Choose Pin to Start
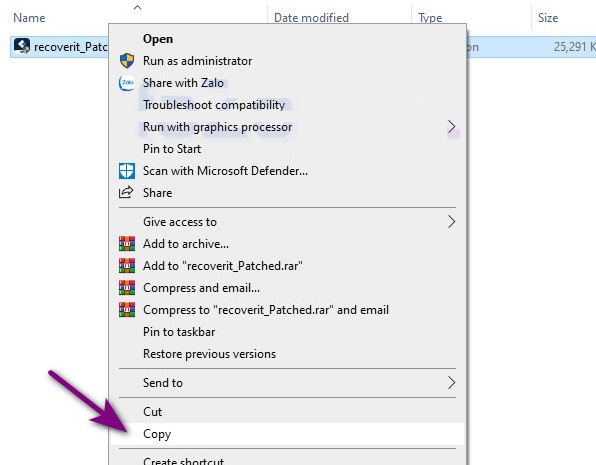 click(288, 149)
